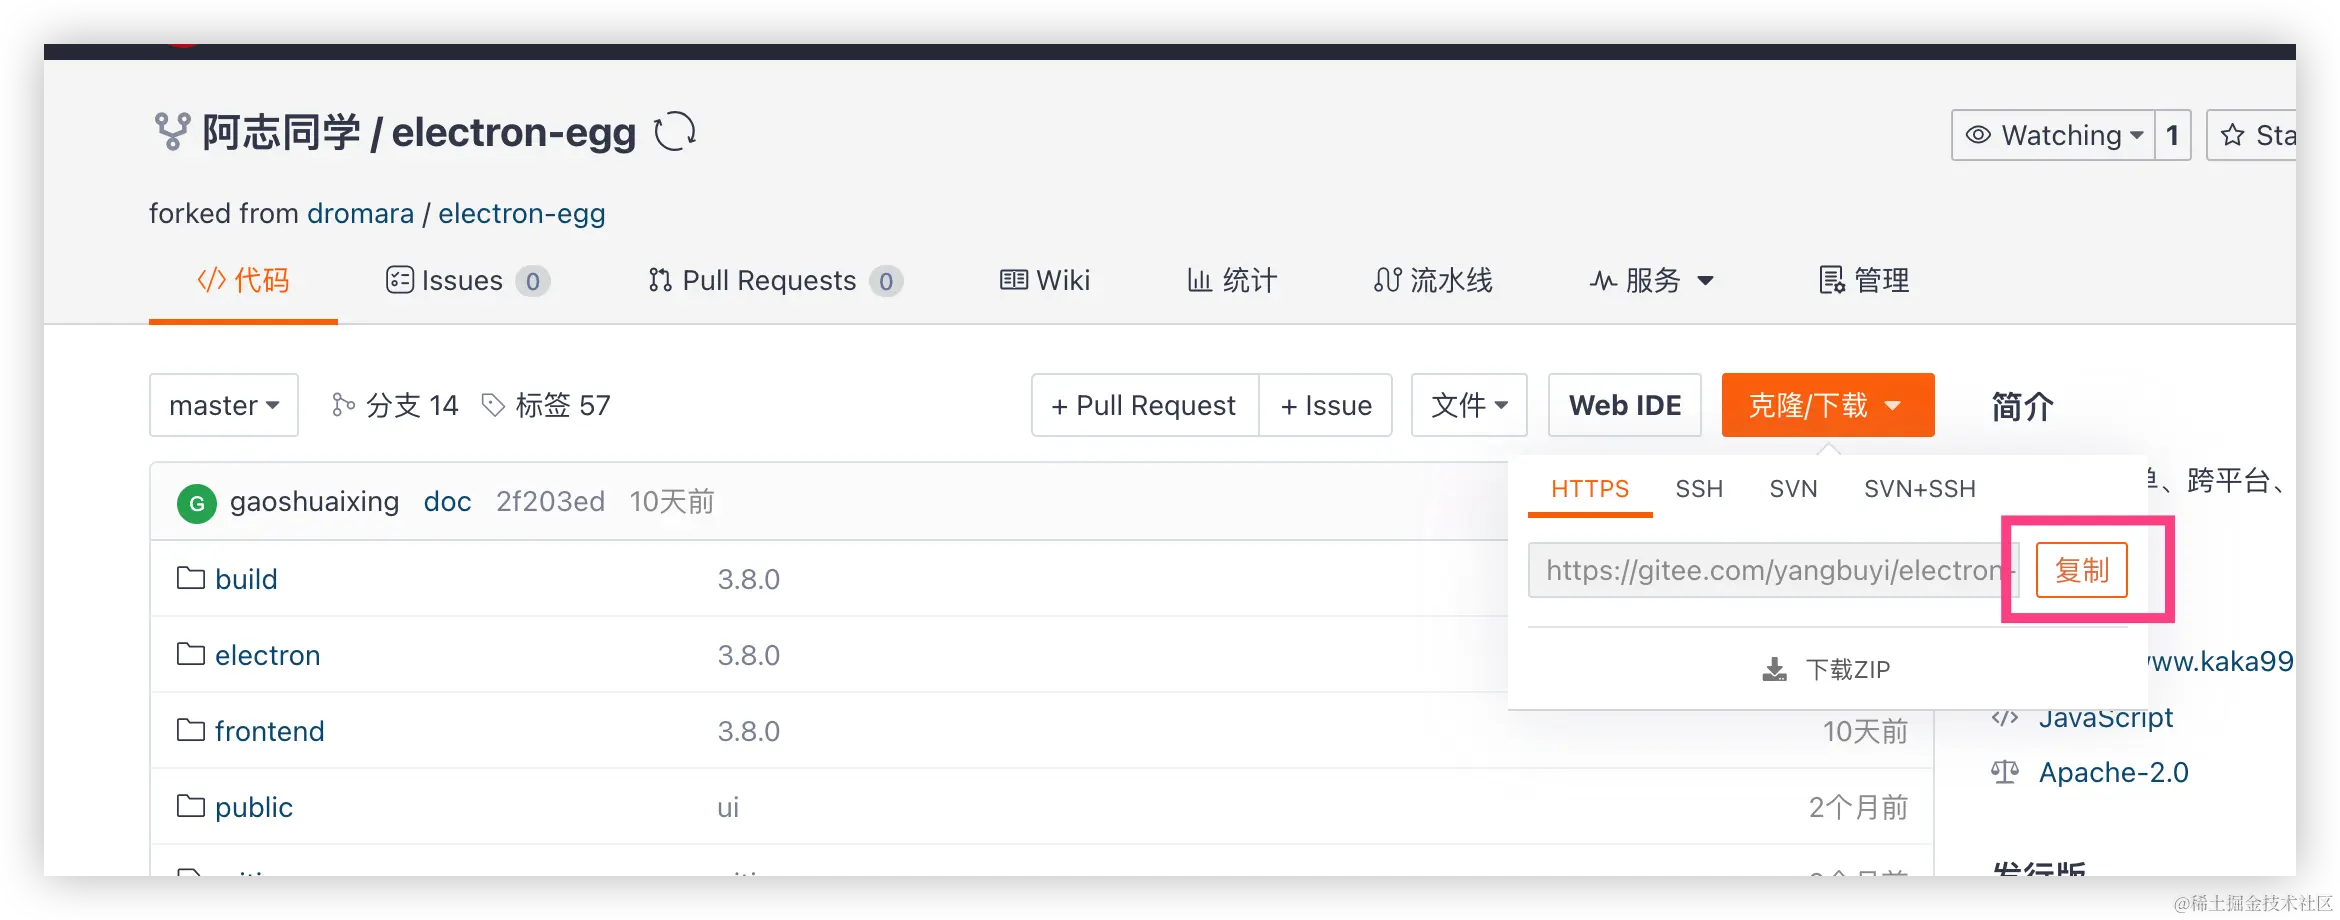Open the electron folder
Screen dimensions: 2340x920
(x=268, y=655)
